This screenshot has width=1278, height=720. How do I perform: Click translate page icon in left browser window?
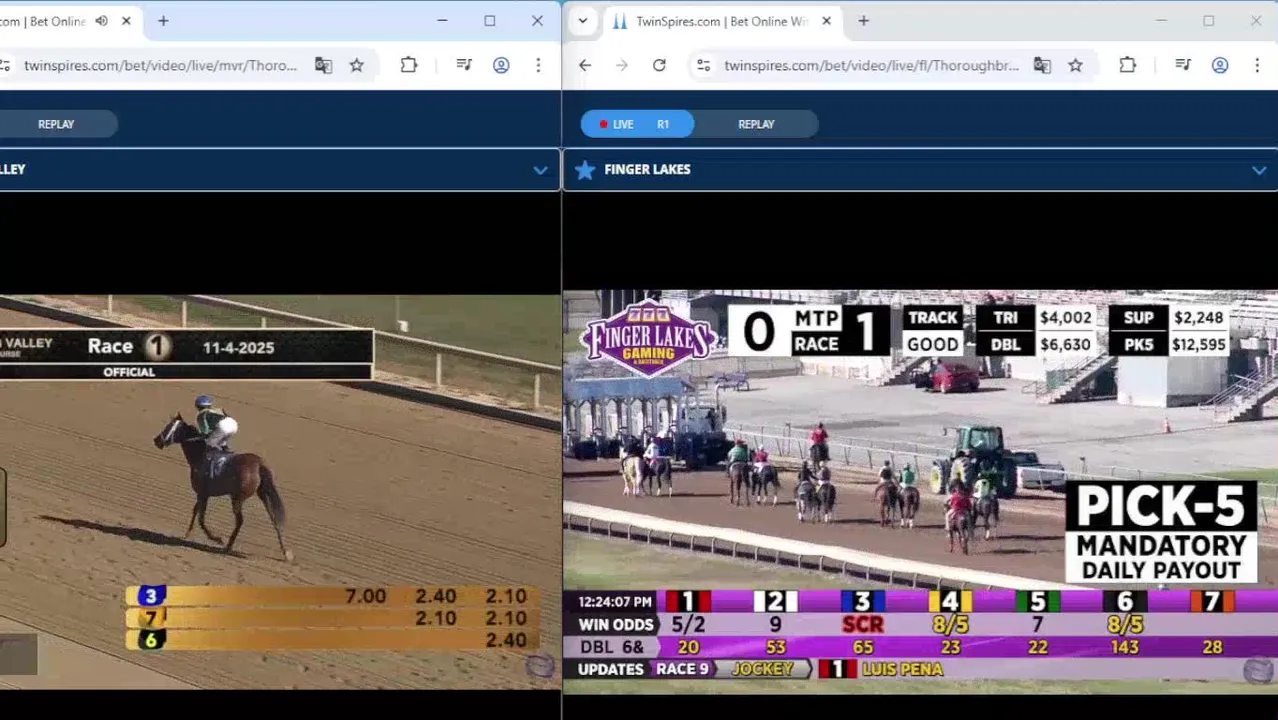[x=323, y=65]
